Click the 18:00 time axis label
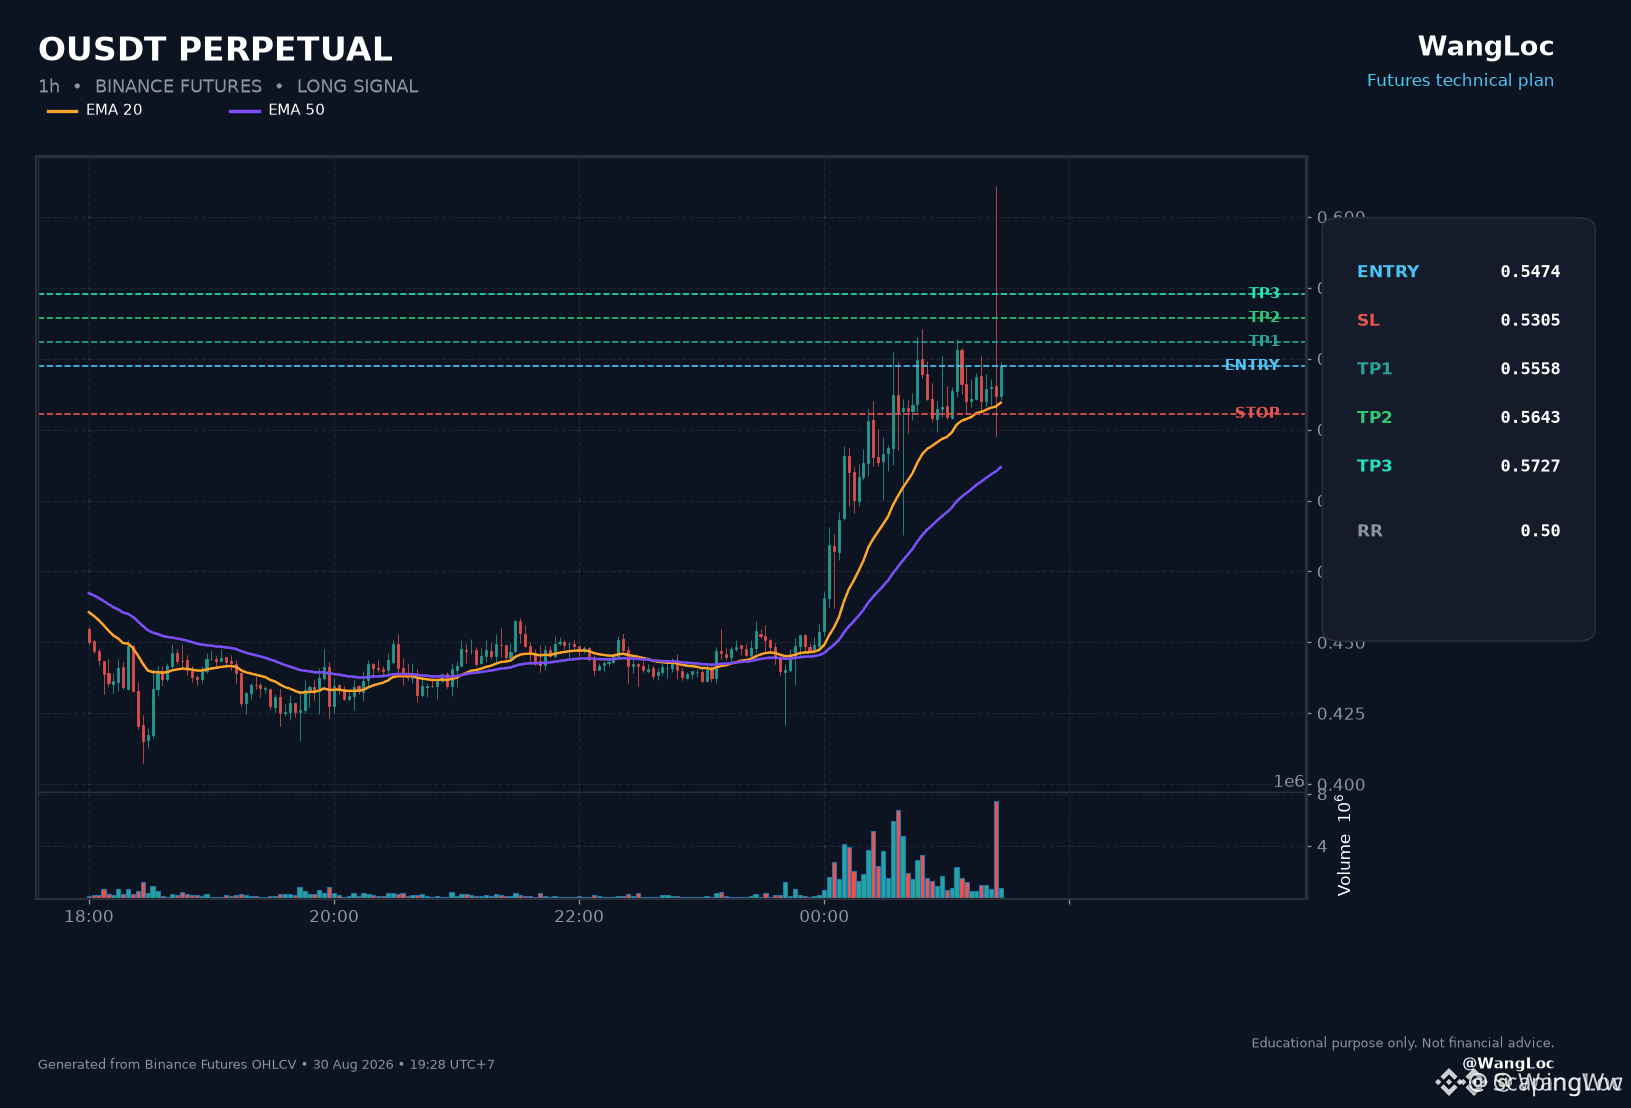 point(89,917)
